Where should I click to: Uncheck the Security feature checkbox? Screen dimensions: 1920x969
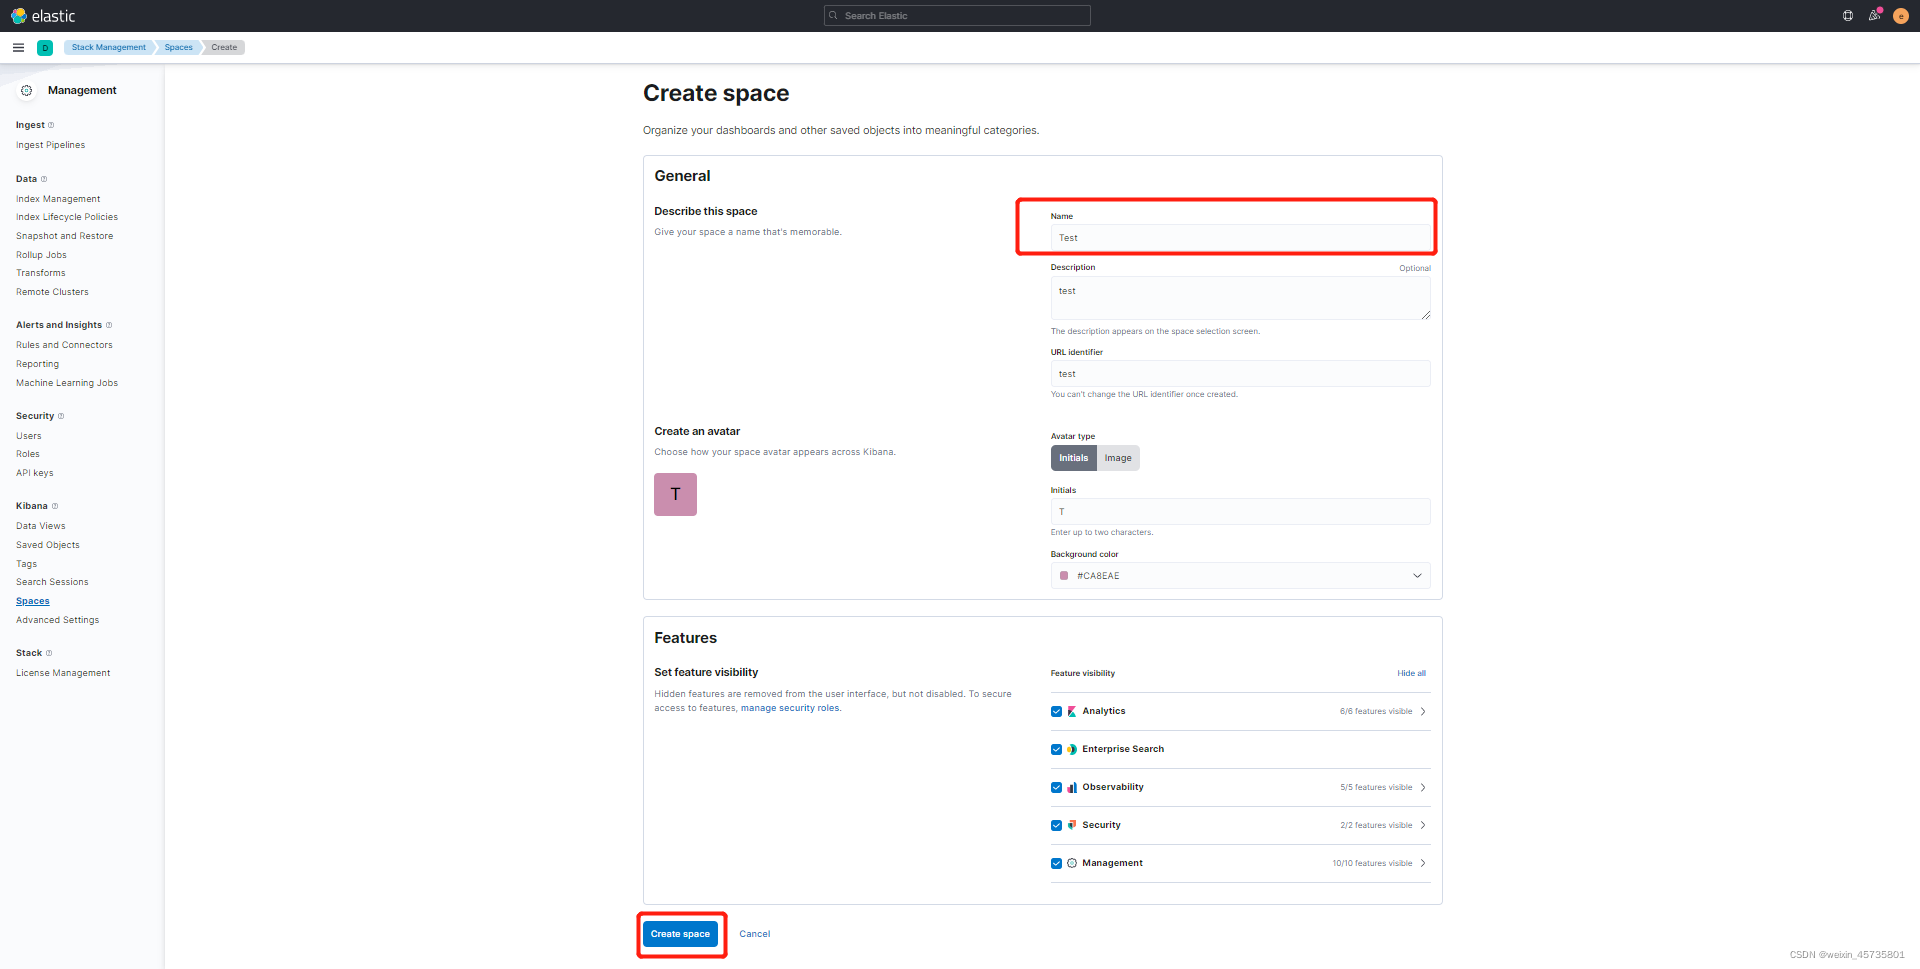[1056, 825]
